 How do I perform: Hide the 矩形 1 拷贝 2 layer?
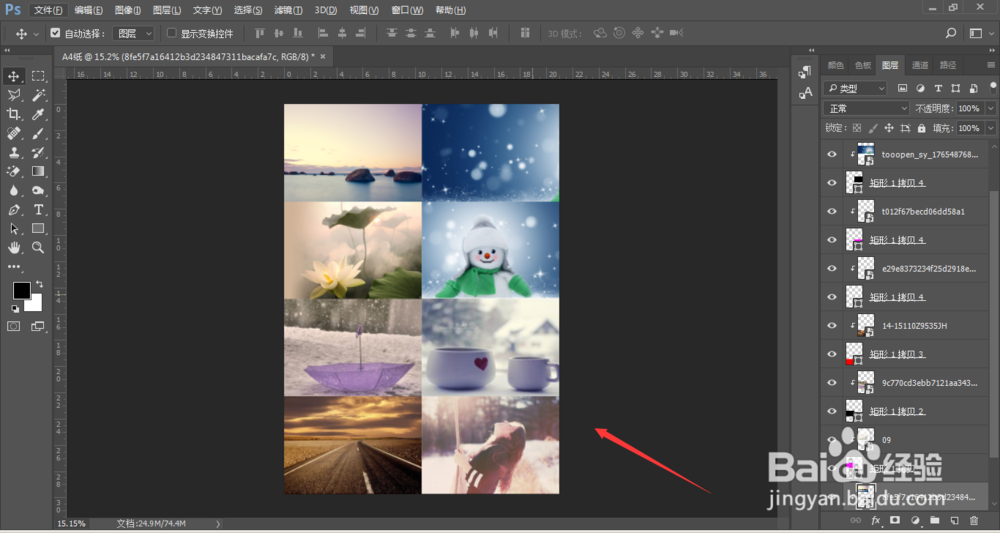pos(832,411)
